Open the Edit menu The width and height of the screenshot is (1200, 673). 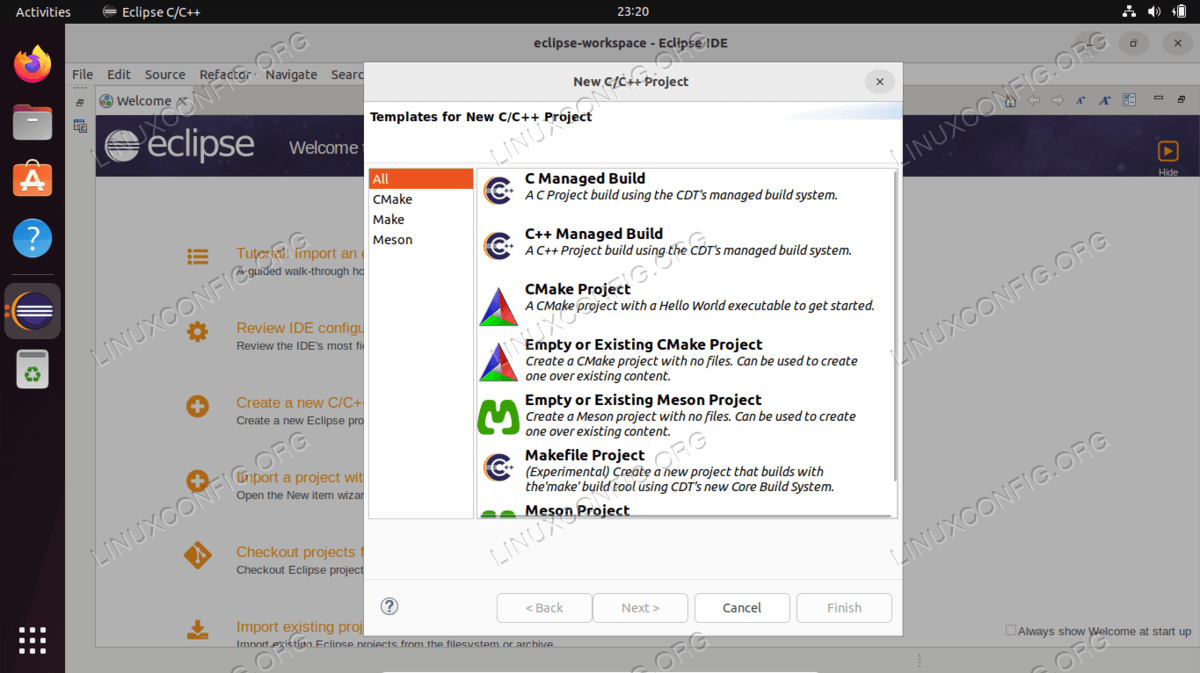pyautogui.click(x=119, y=74)
